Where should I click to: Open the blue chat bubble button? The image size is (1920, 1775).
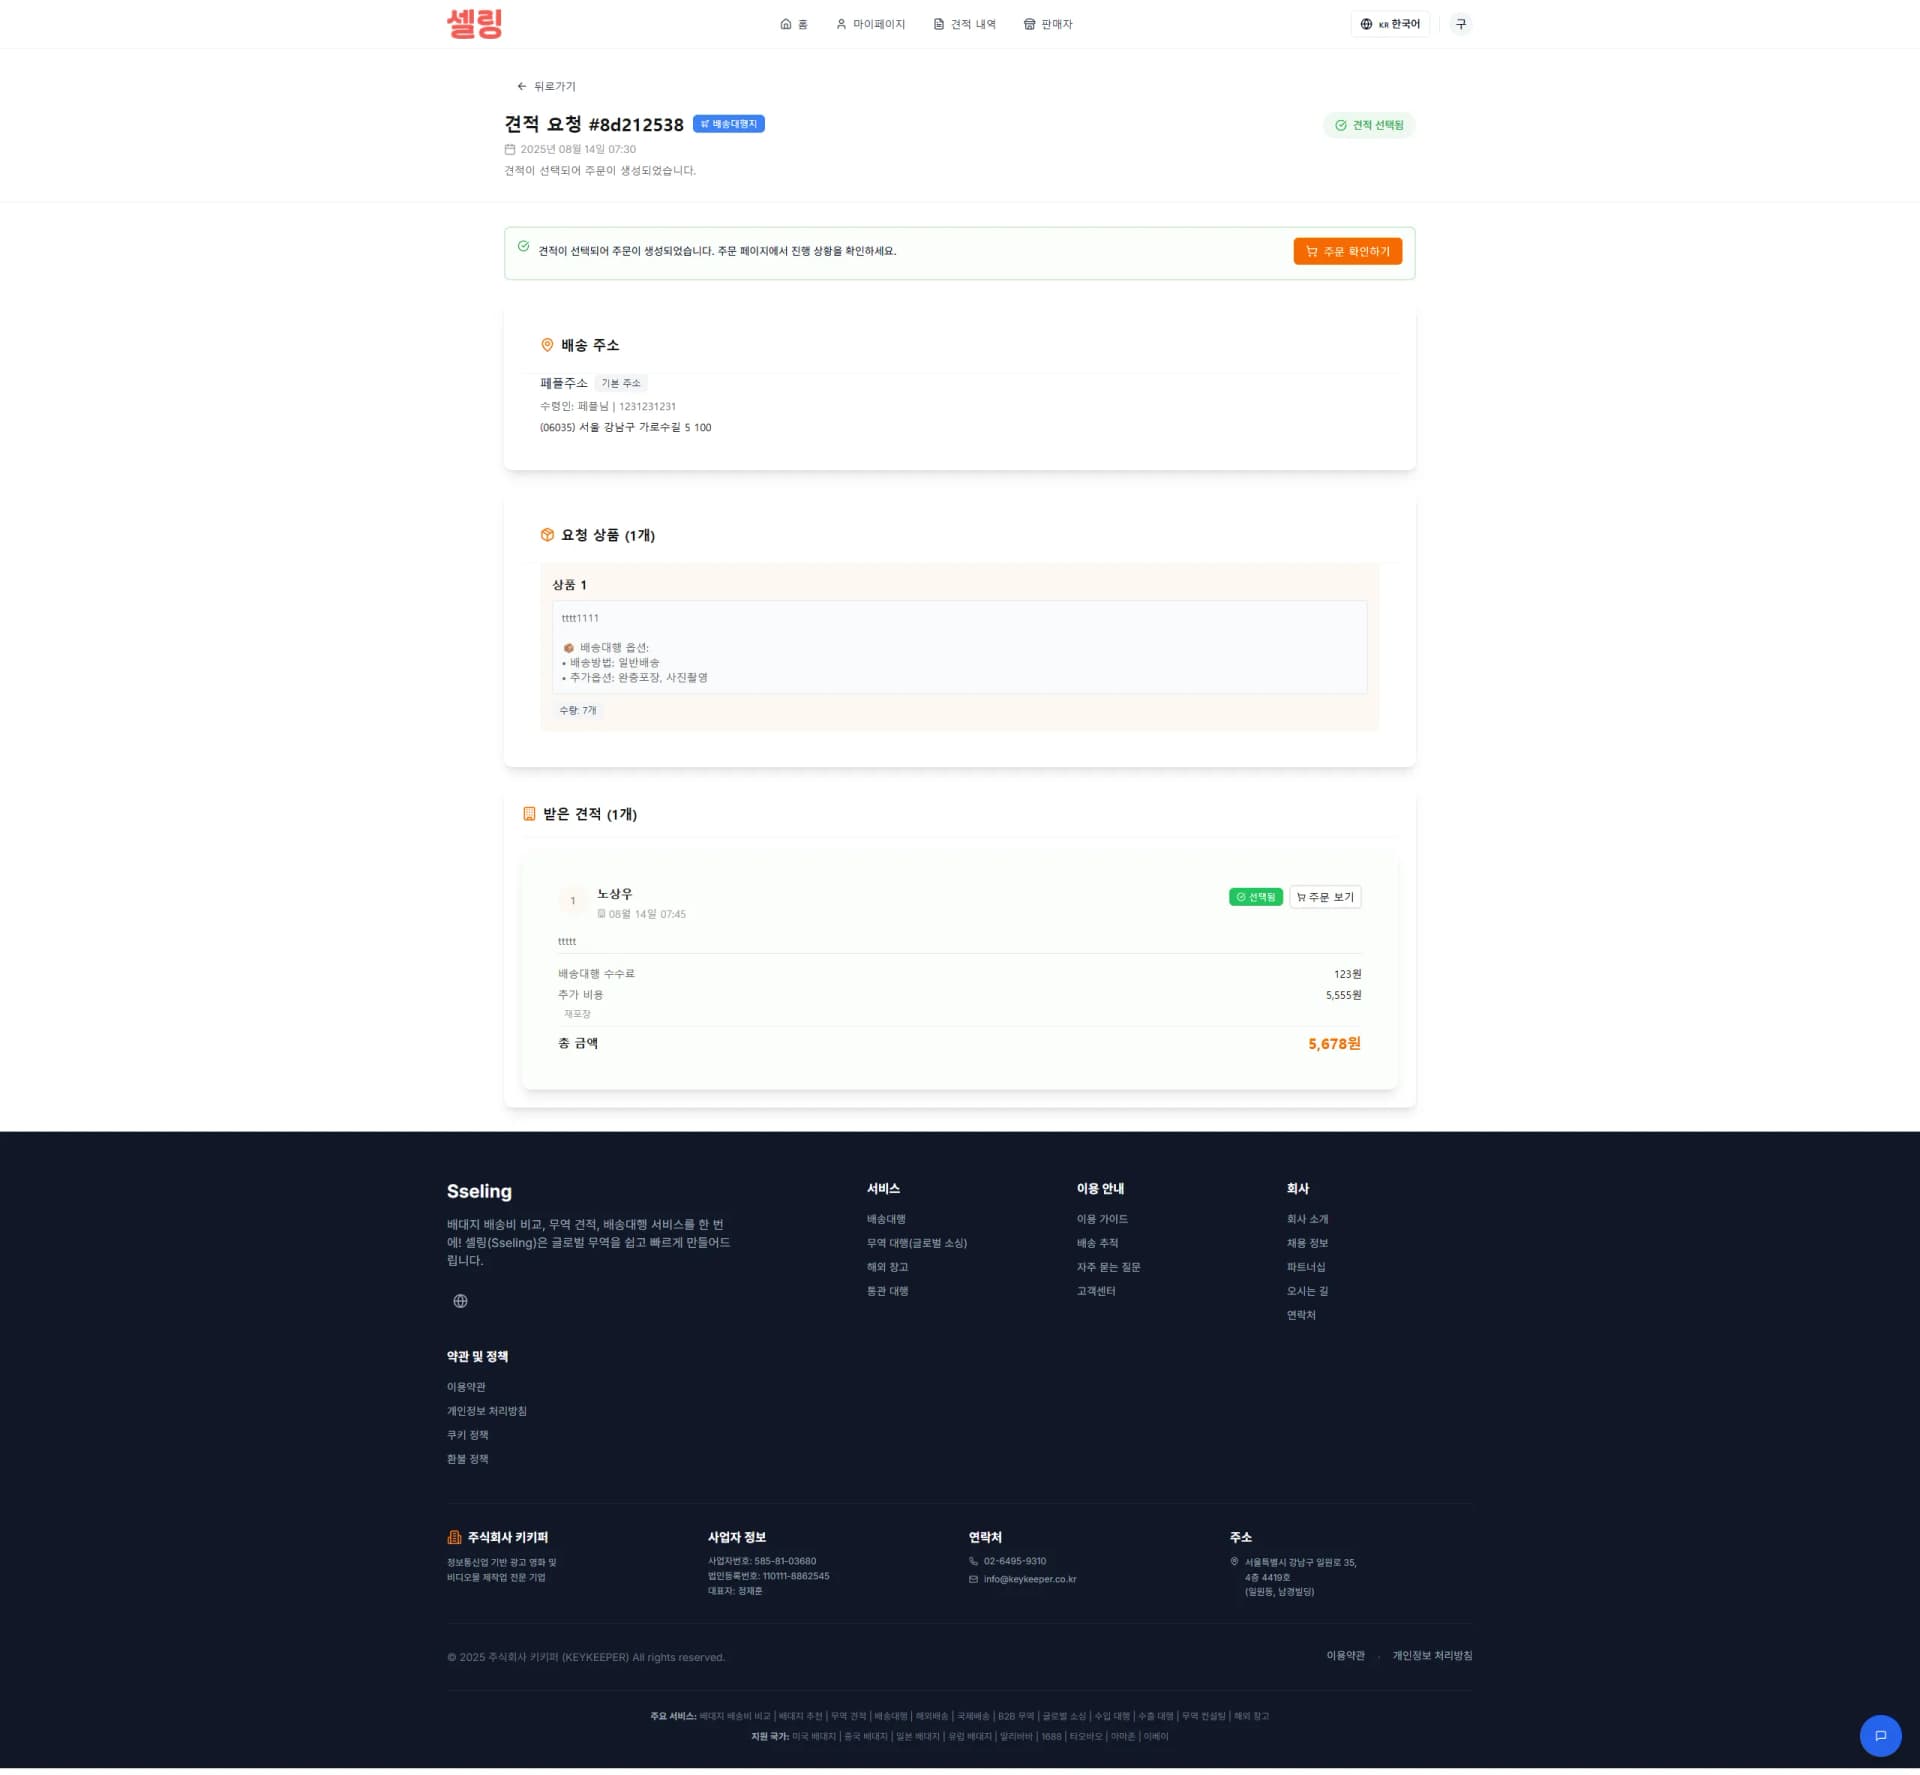point(1880,1735)
